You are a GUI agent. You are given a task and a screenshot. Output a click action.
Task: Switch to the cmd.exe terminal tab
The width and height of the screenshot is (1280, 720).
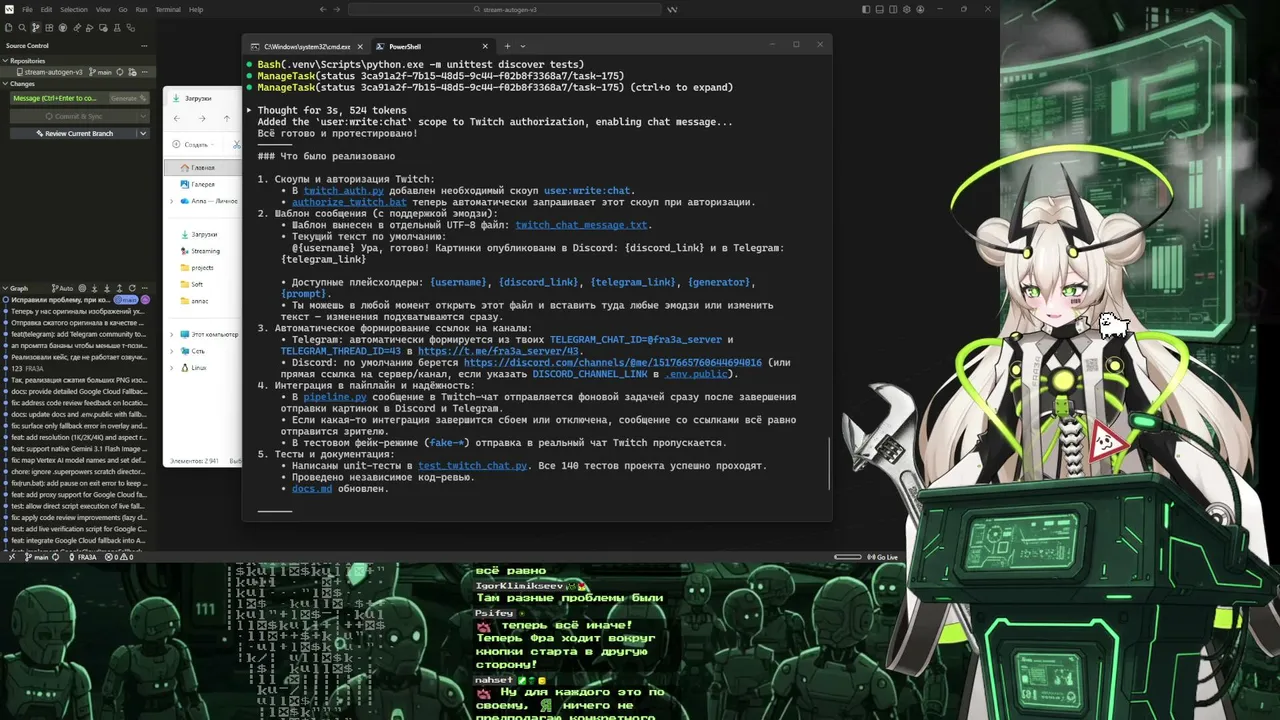(x=307, y=46)
